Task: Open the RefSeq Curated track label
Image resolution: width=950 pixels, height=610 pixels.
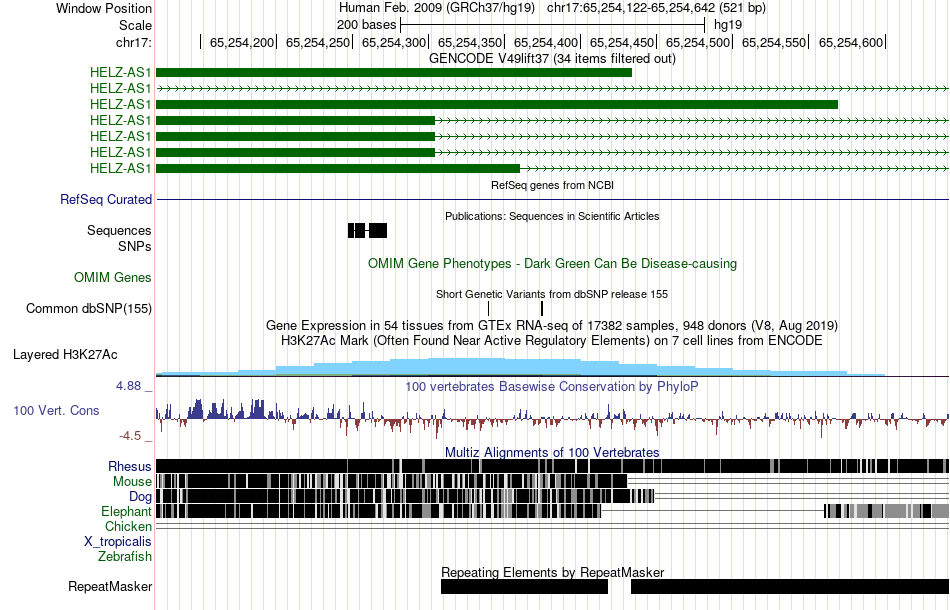Action: point(105,199)
